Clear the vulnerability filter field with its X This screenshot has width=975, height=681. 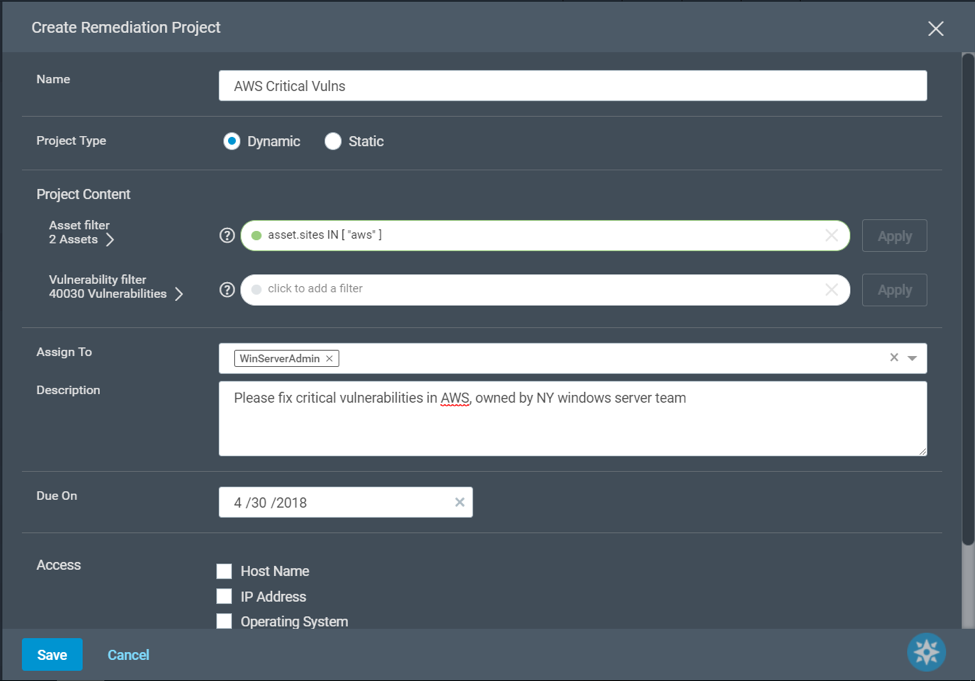[831, 289]
